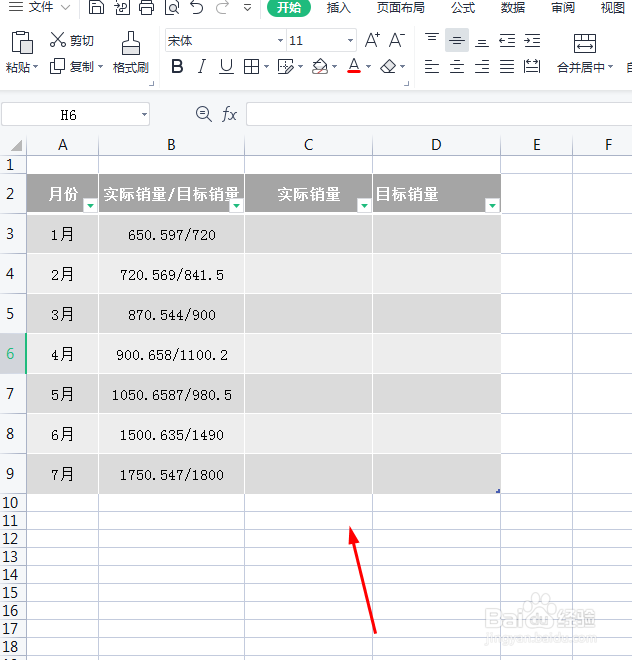The width and height of the screenshot is (632, 660).
Task: Click the Paste clipboard icon
Action: point(22,43)
